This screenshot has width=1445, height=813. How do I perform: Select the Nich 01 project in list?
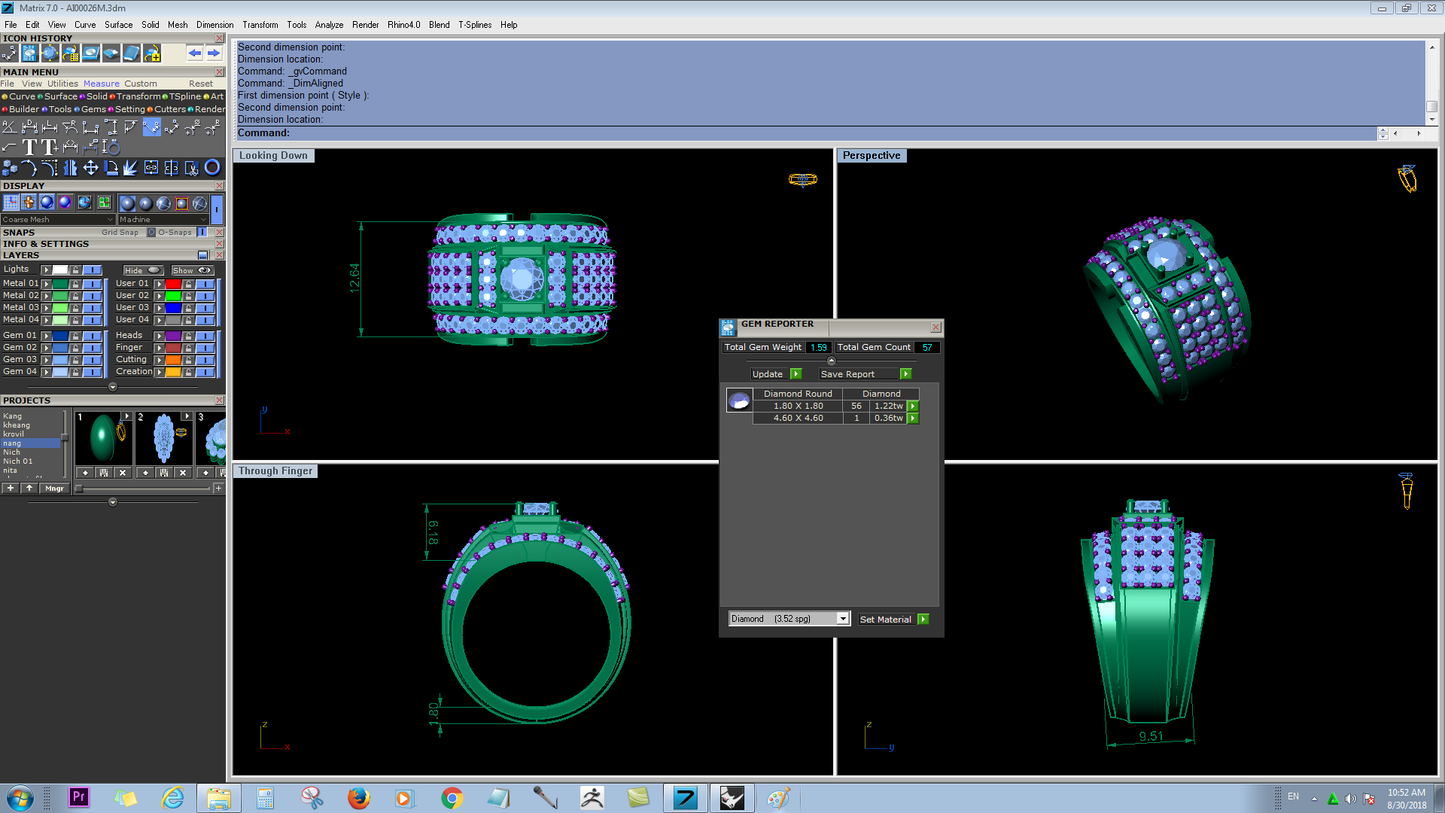(x=18, y=461)
